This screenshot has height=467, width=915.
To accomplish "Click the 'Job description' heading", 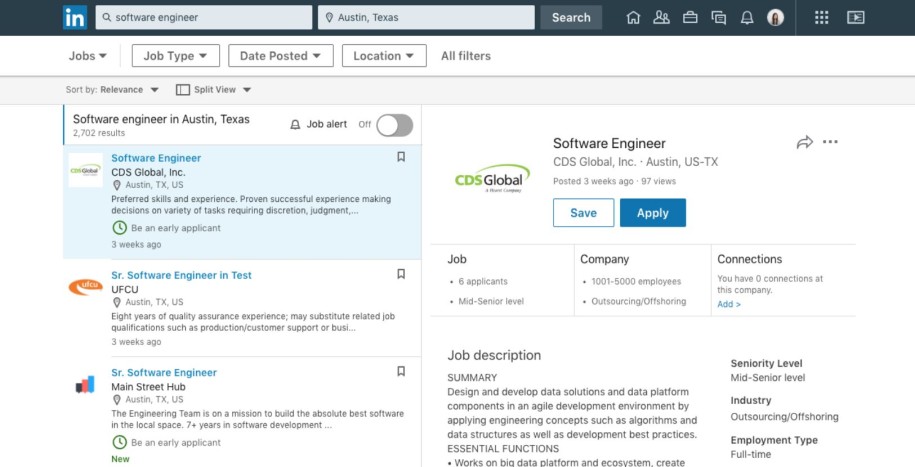I will [x=494, y=355].
